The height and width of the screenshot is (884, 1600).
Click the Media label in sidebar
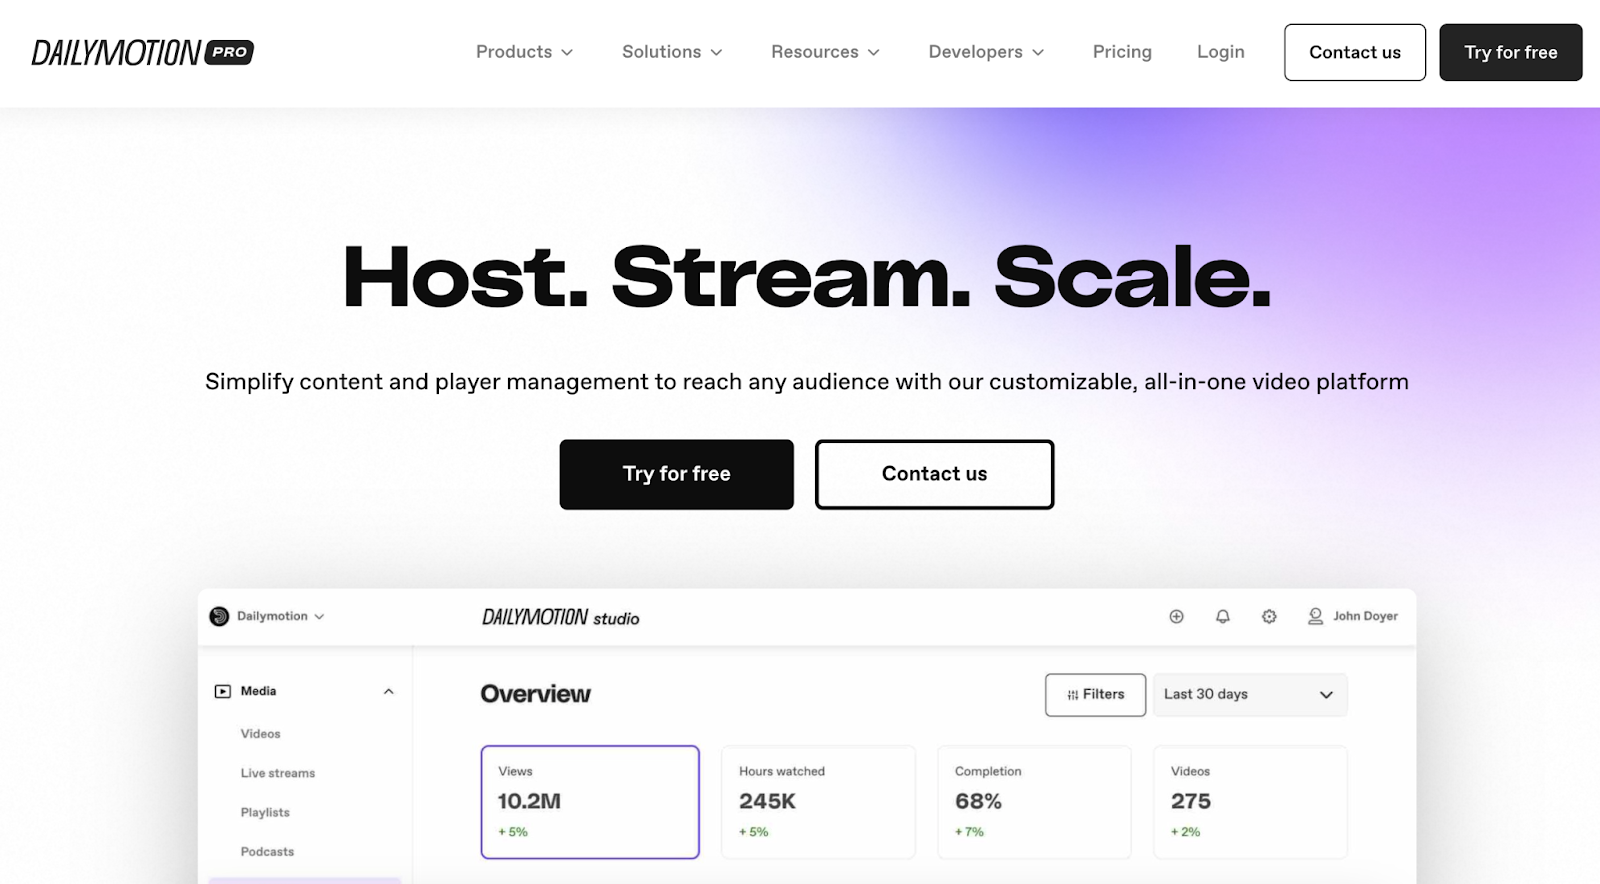[258, 691]
